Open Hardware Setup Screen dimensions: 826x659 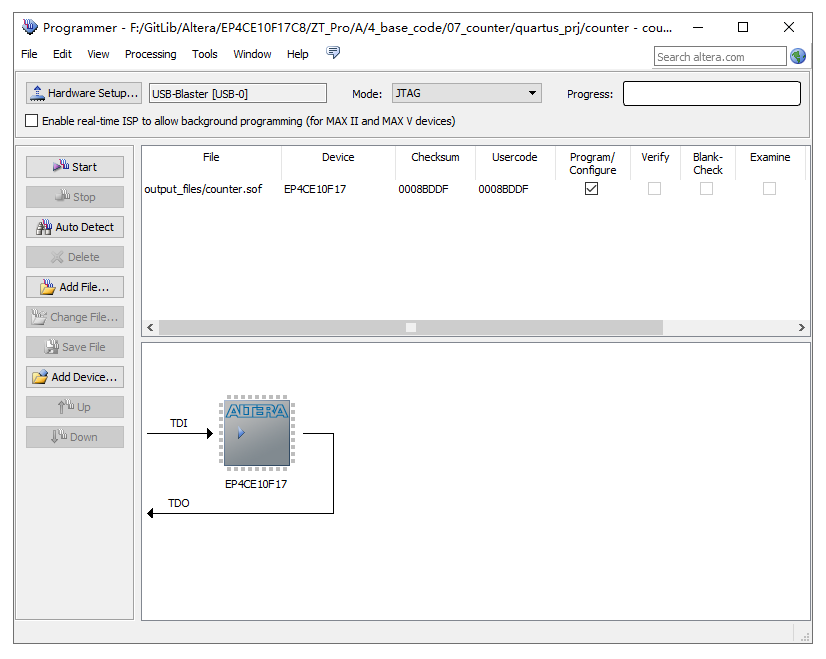point(84,93)
